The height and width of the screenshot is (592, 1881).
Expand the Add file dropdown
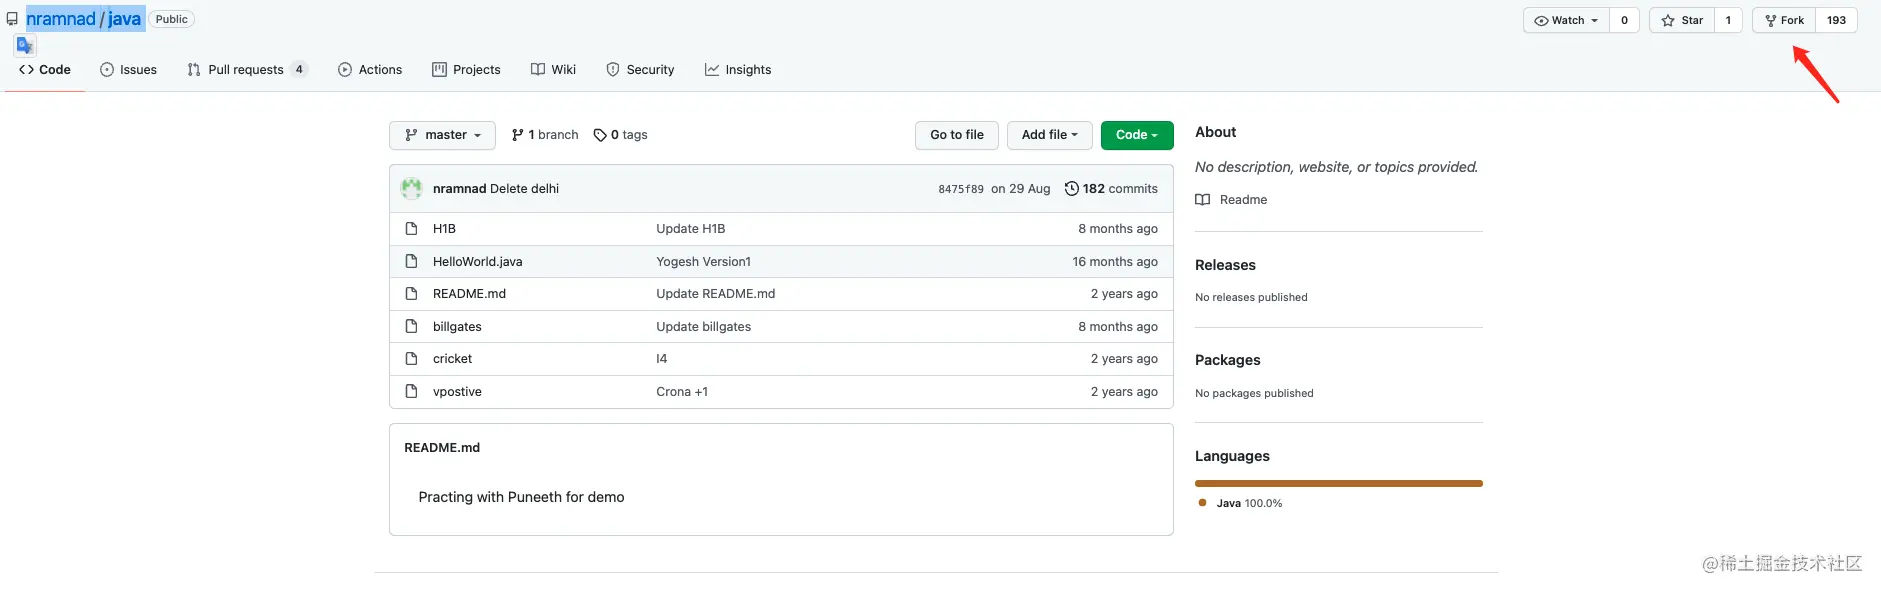(x=1049, y=135)
